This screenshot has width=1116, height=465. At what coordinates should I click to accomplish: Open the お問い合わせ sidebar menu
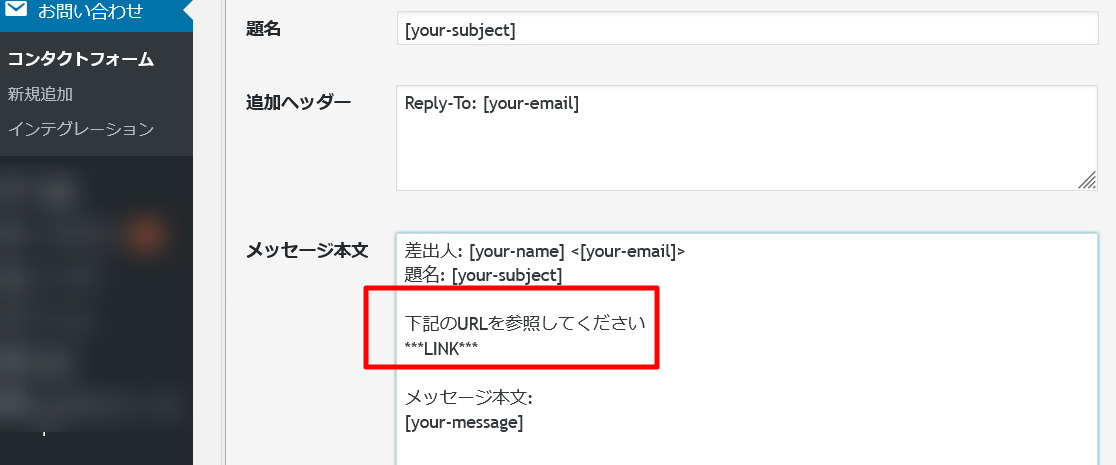click(90, 13)
